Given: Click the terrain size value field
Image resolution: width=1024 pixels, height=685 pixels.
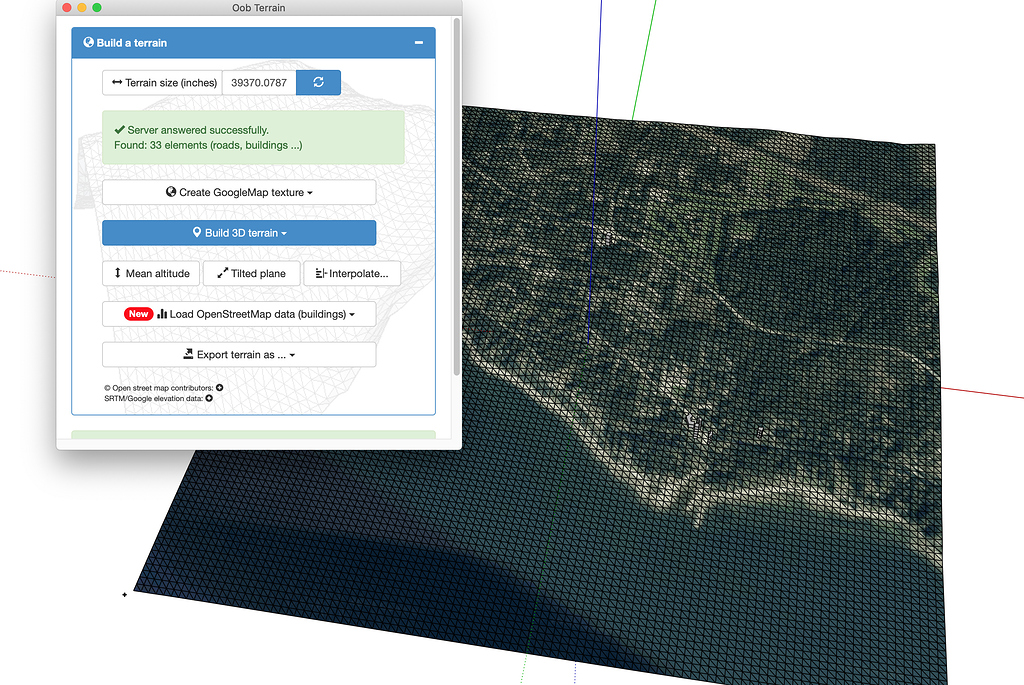Looking at the screenshot, I should pos(258,82).
